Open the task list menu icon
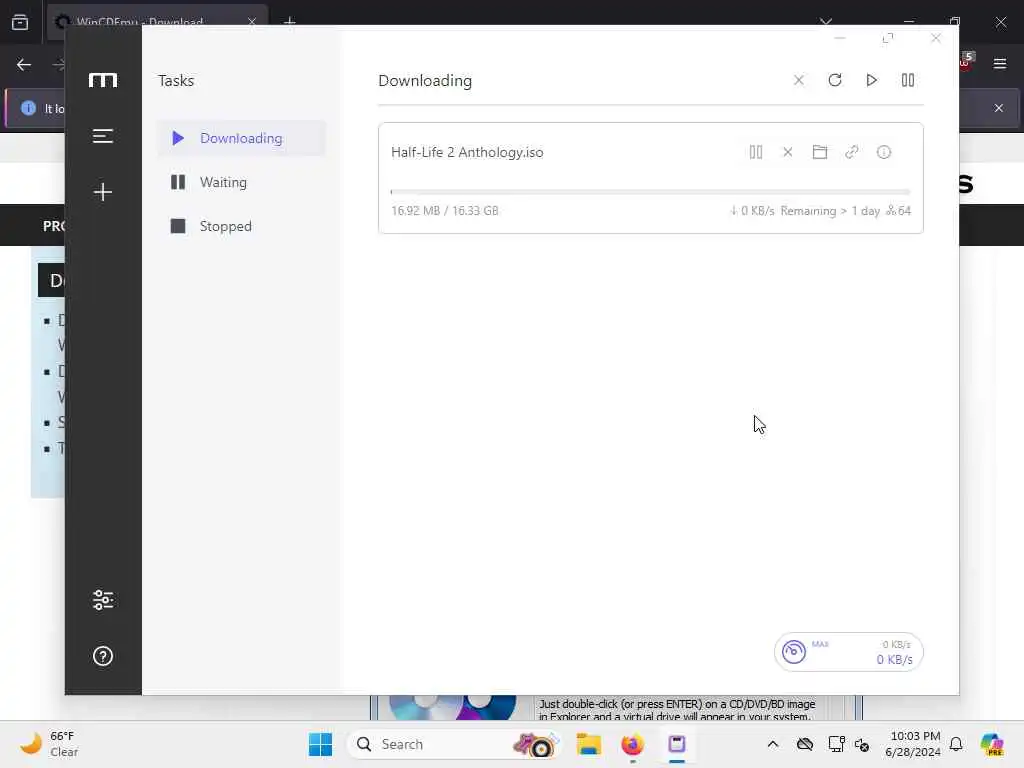This screenshot has height=768, width=1024. (103, 136)
